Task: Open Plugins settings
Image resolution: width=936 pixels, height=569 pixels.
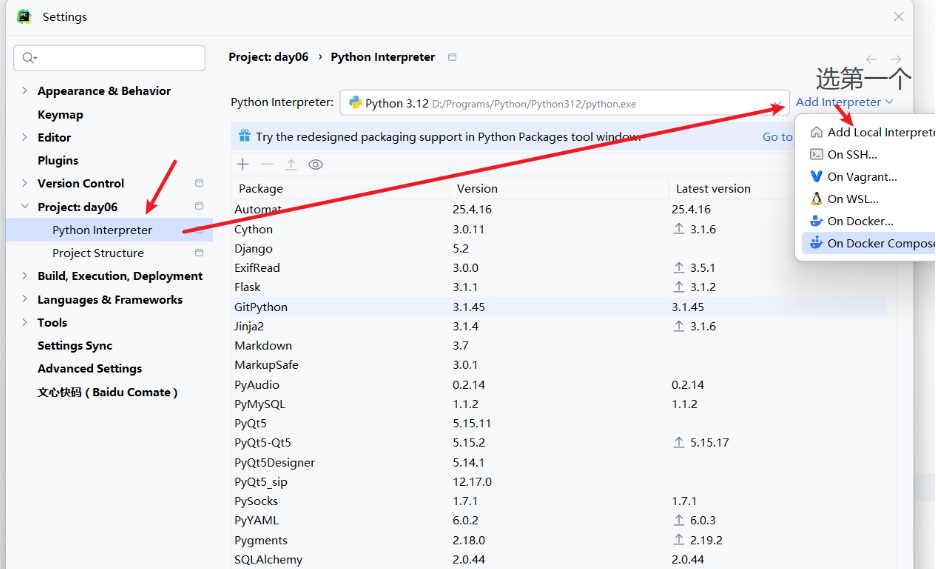Action: click(58, 160)
